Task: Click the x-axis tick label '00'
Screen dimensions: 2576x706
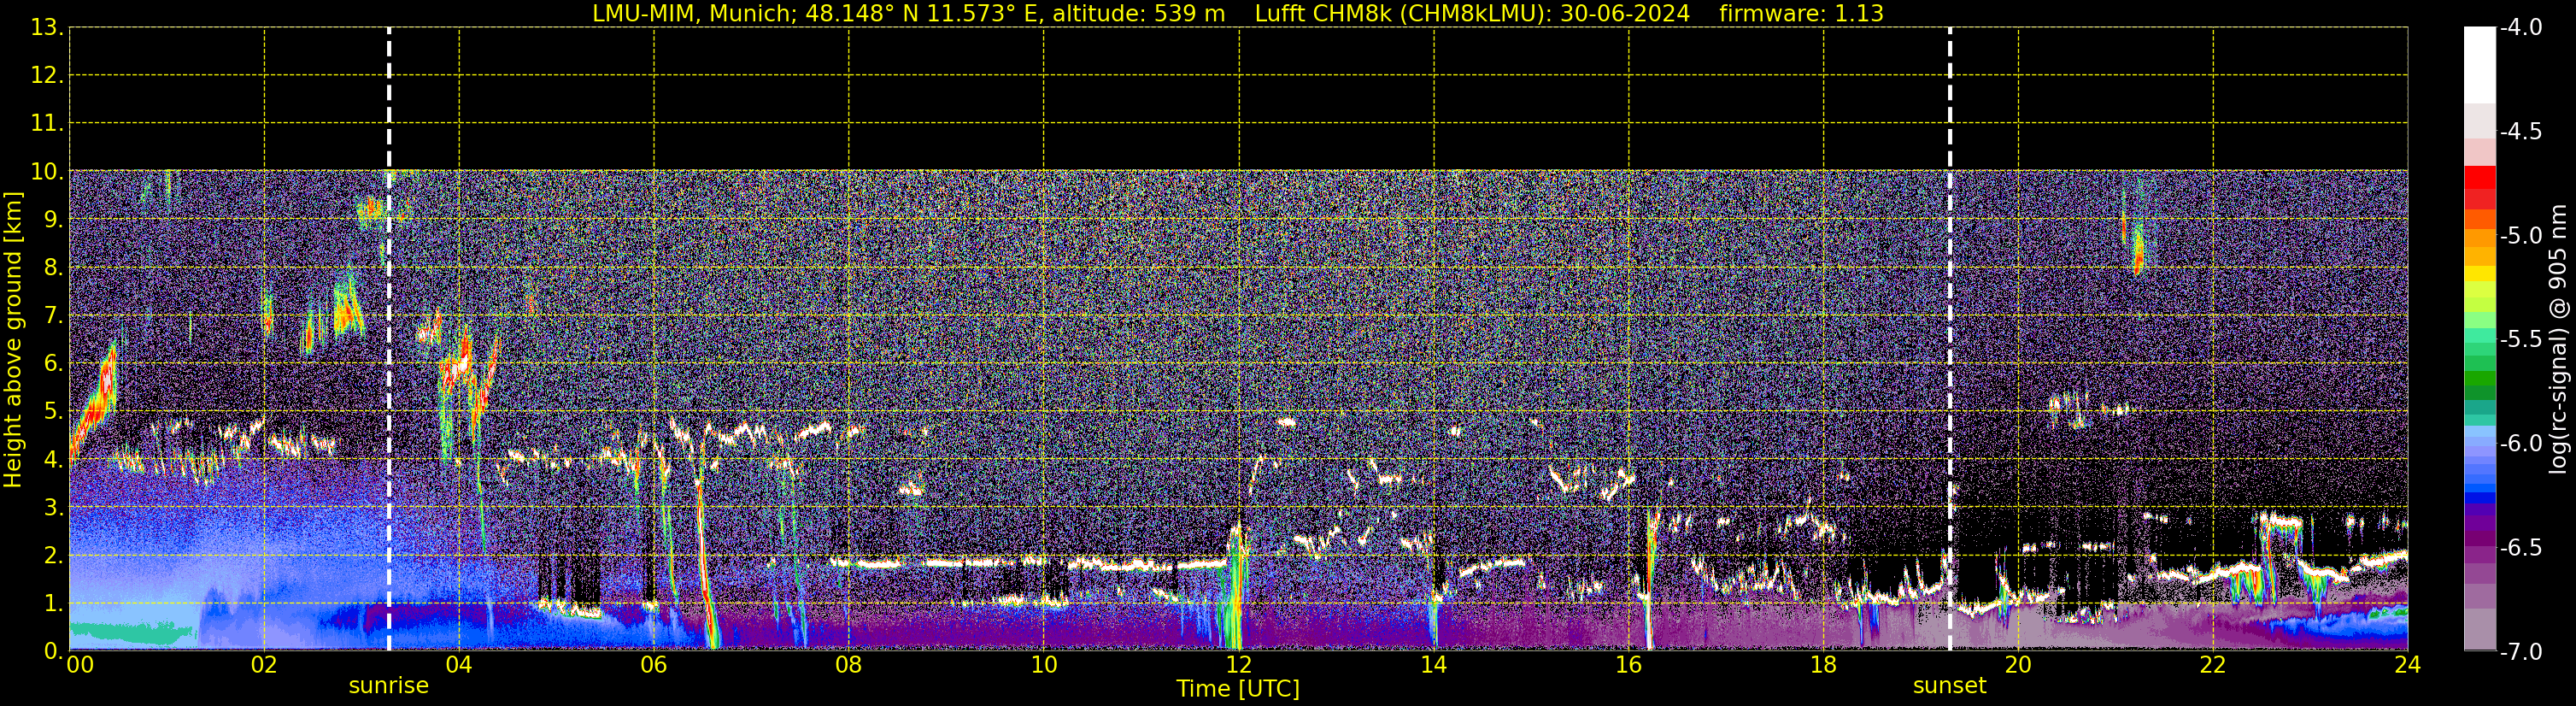Action: tap(80, 665)
